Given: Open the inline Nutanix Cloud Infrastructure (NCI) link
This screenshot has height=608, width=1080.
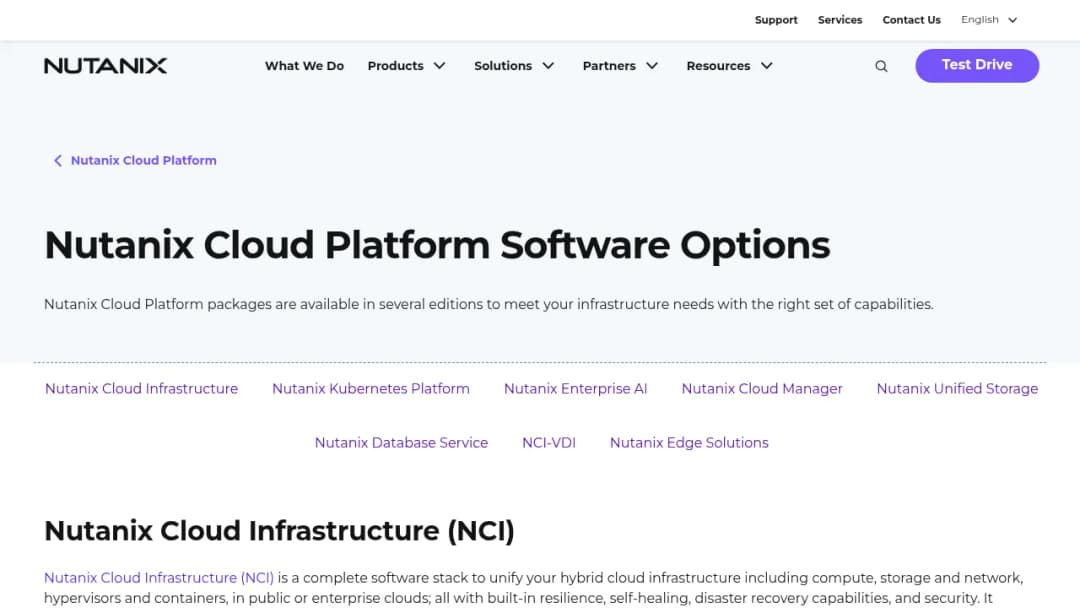Looking at the screenshot, I should [x=159, y=578].
